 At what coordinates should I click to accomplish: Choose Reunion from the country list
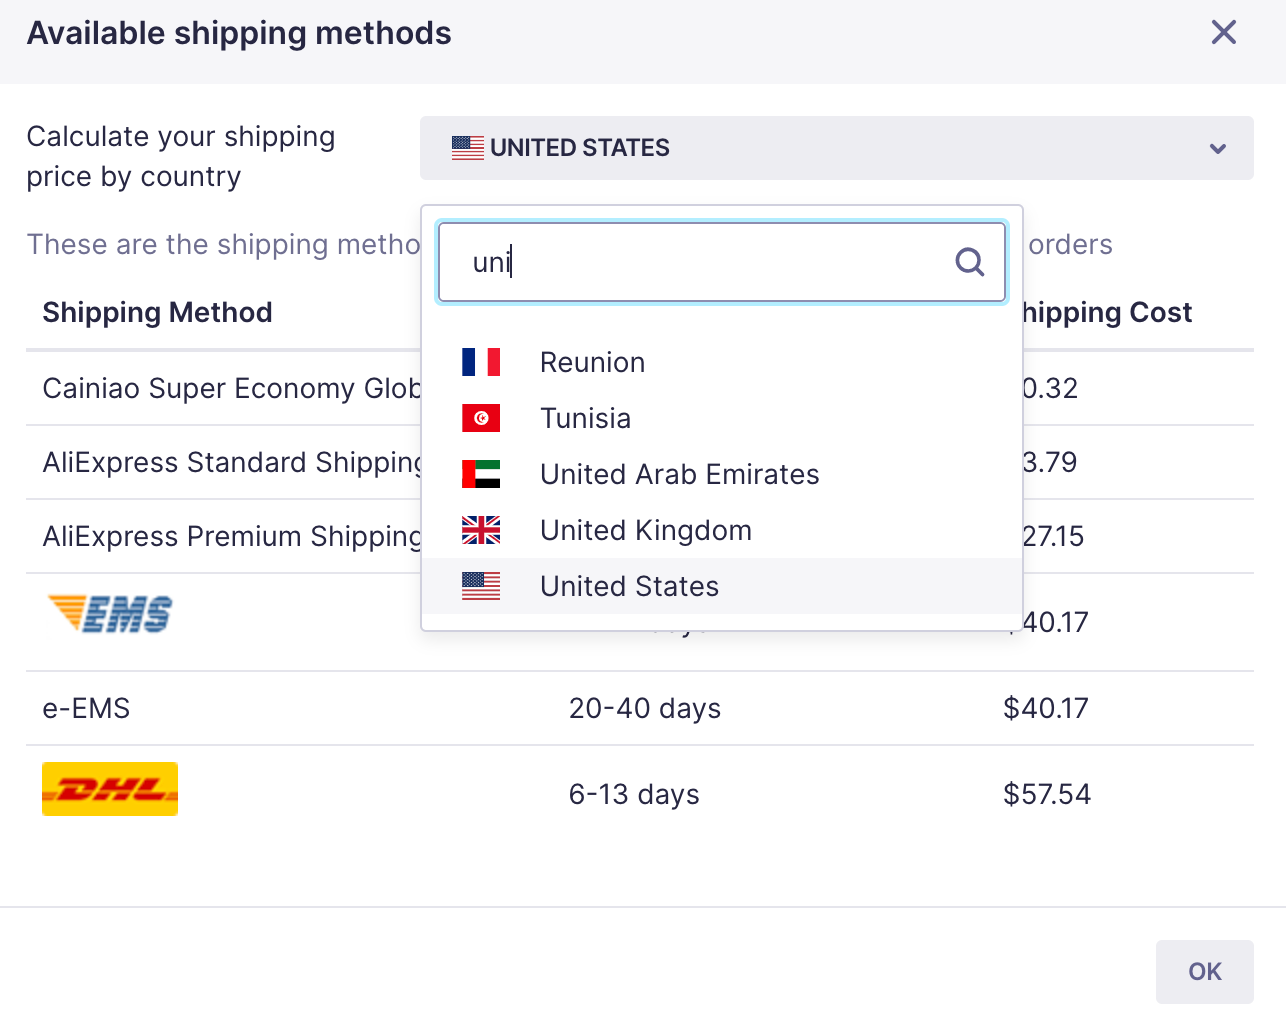592,362
